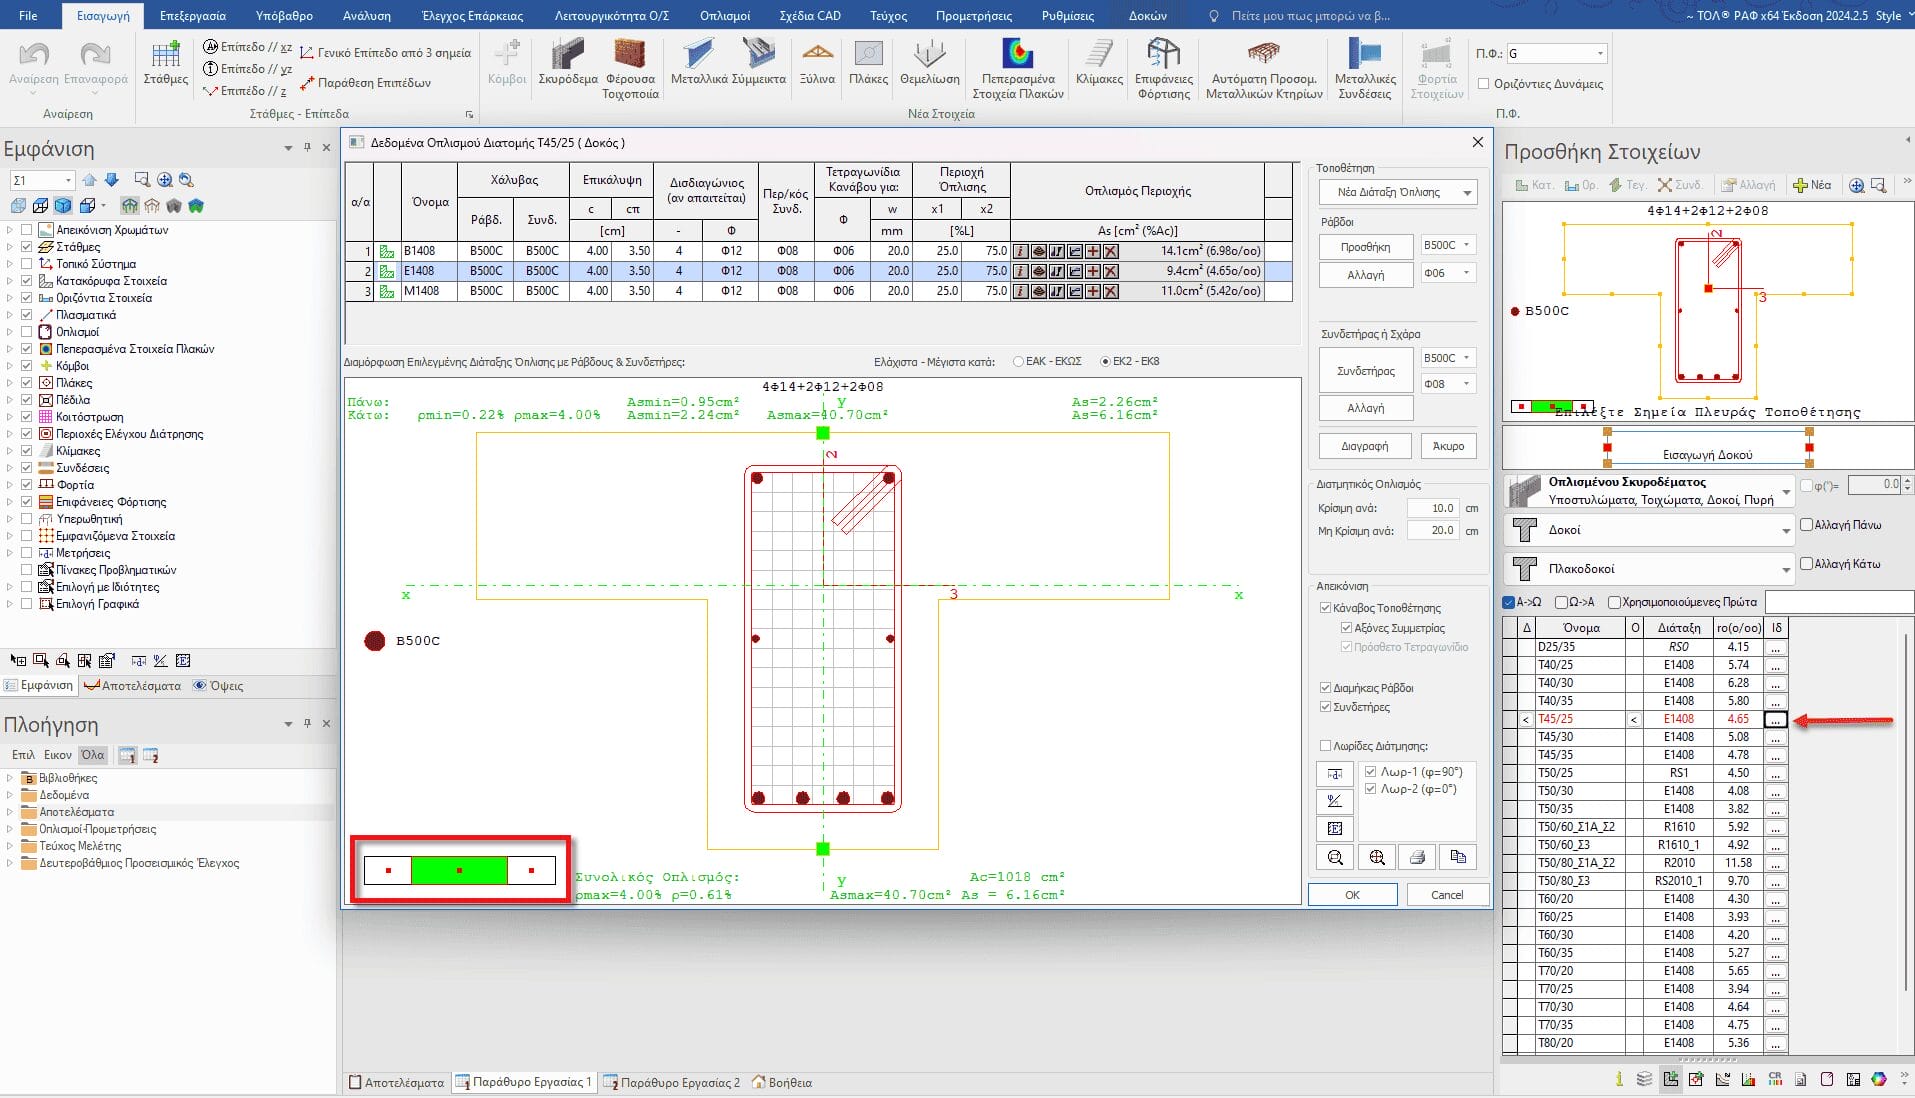Click the print icon in reinforcement dialog
This screenshot has height=1098, width=1915.
click(x=1417, y=857)
